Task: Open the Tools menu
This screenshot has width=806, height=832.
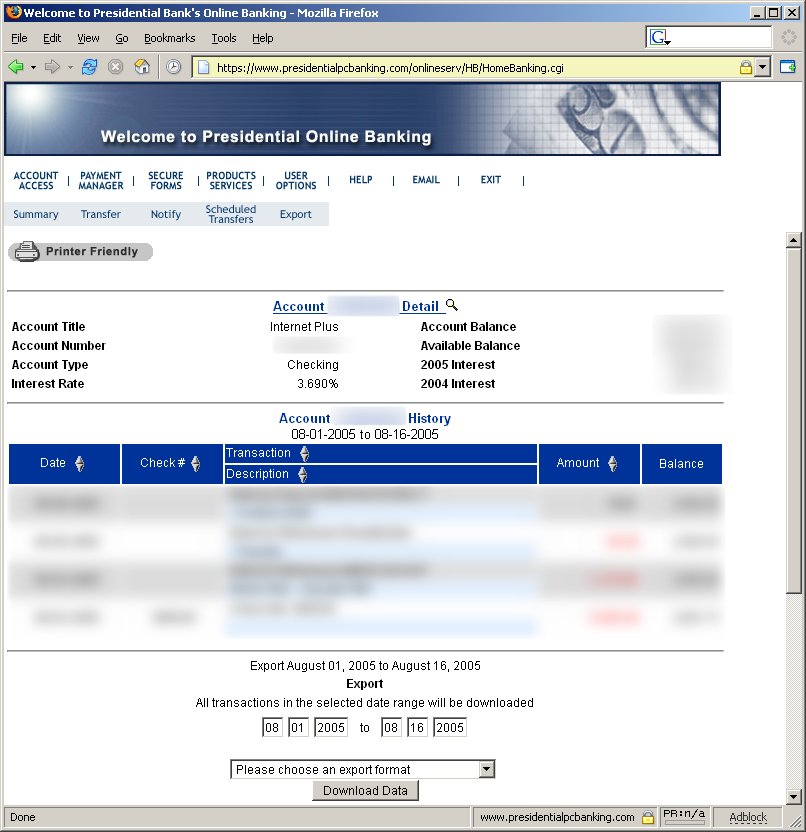Action: click(224, 38)
